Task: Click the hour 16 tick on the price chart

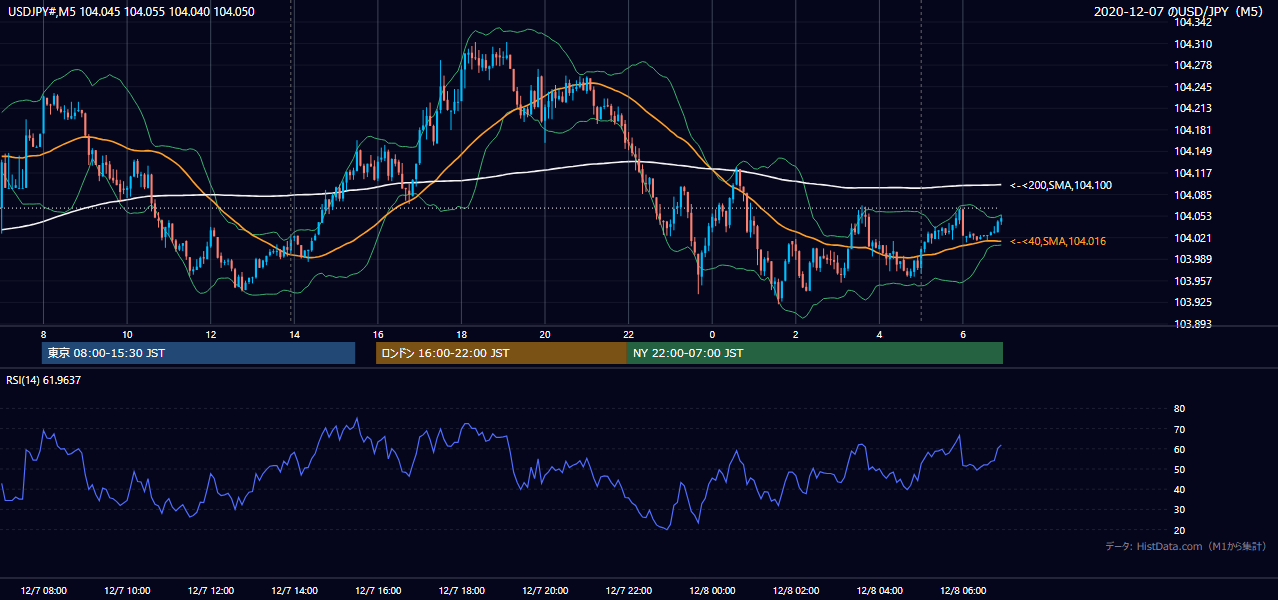Action: (377, 334)
